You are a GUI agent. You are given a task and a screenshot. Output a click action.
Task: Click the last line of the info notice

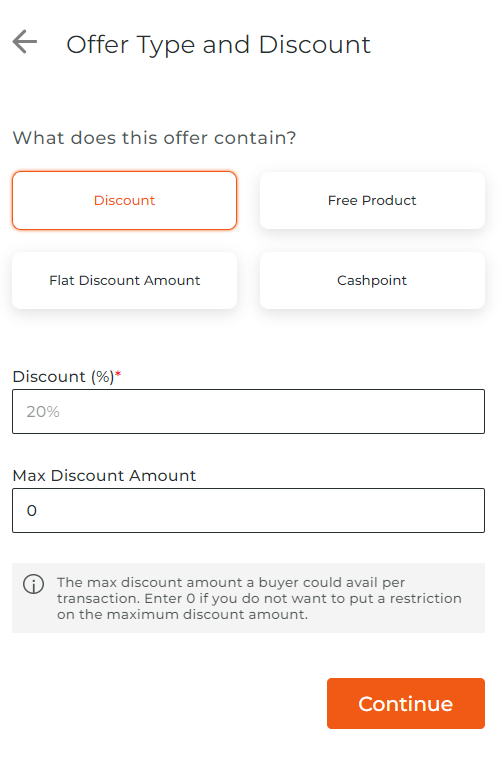tap(183, 614)
